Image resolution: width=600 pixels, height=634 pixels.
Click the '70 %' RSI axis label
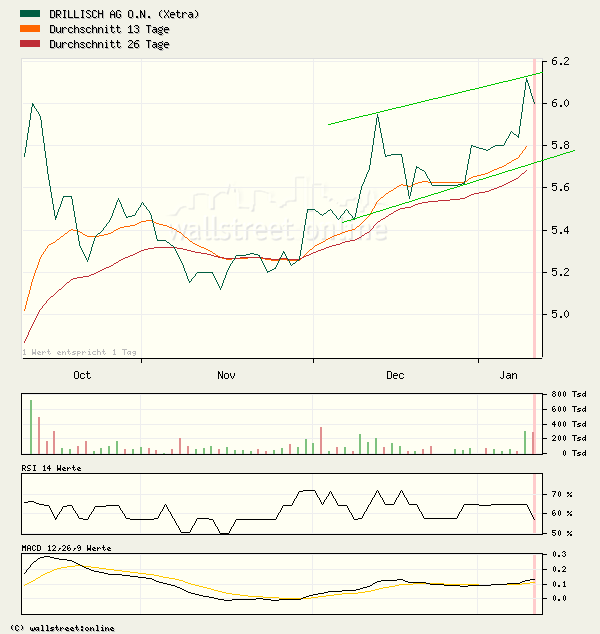pos(562,494)
